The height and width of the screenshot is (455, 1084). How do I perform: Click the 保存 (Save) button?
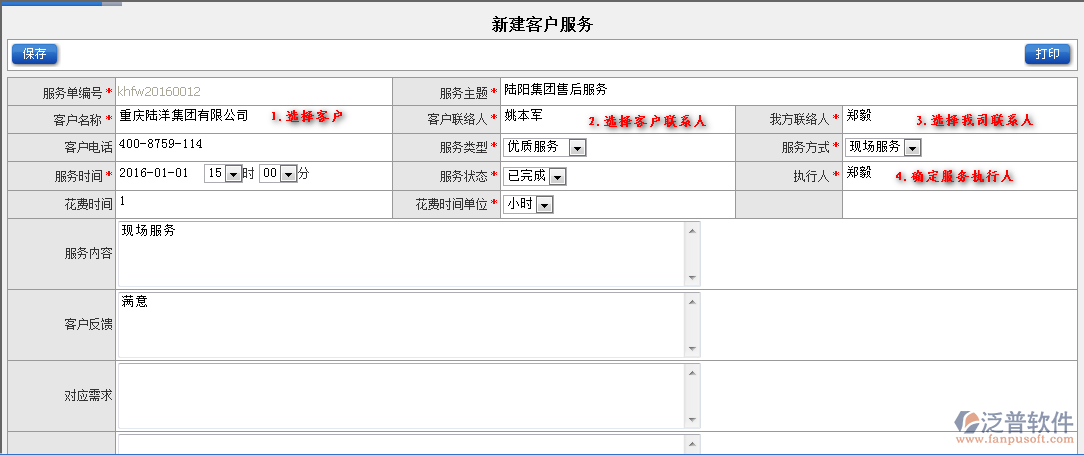[34, 54]
